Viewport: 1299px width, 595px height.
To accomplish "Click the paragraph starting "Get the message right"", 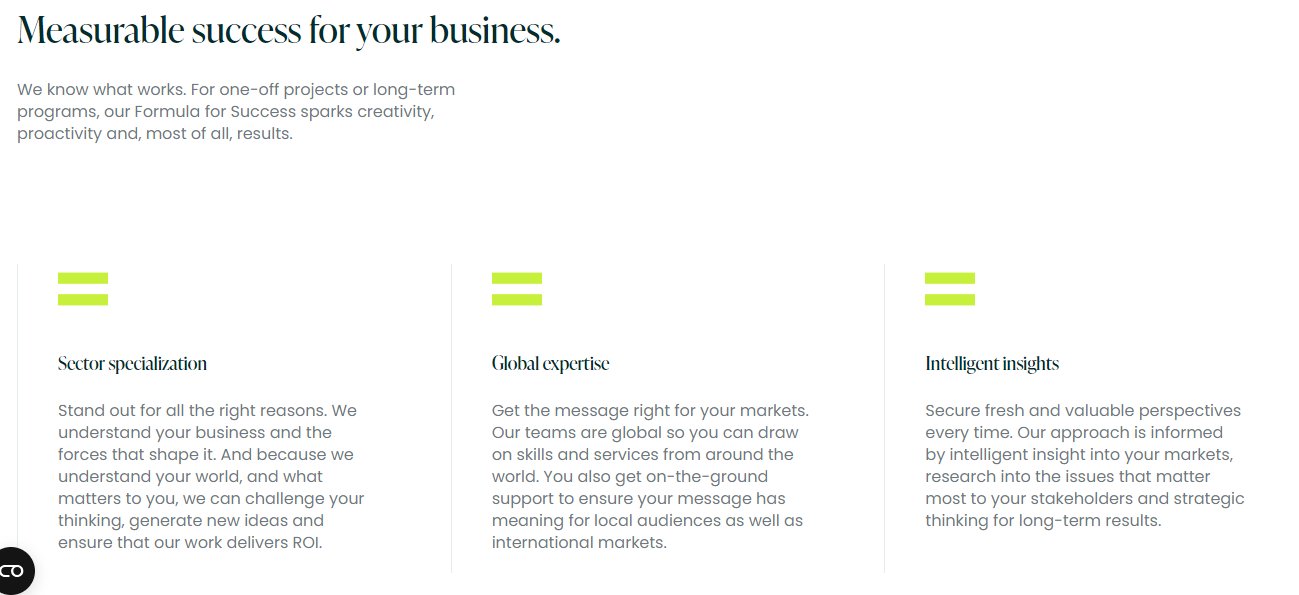I will 650,477.
